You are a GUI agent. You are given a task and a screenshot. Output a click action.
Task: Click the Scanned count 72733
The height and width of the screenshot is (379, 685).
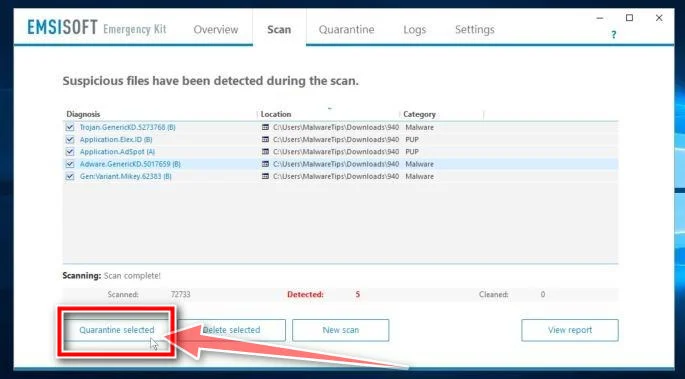(x=180, y=294)
